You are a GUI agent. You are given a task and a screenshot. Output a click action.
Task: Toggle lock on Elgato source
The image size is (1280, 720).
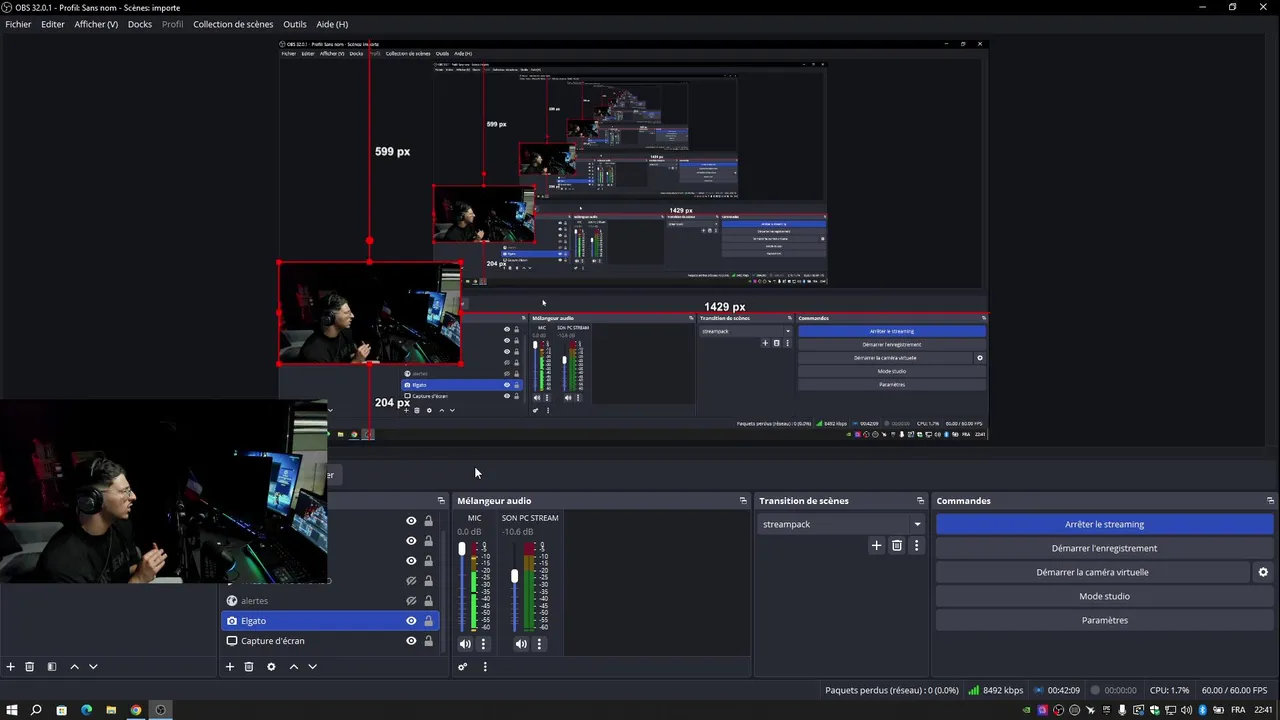(x=428, y=621)
